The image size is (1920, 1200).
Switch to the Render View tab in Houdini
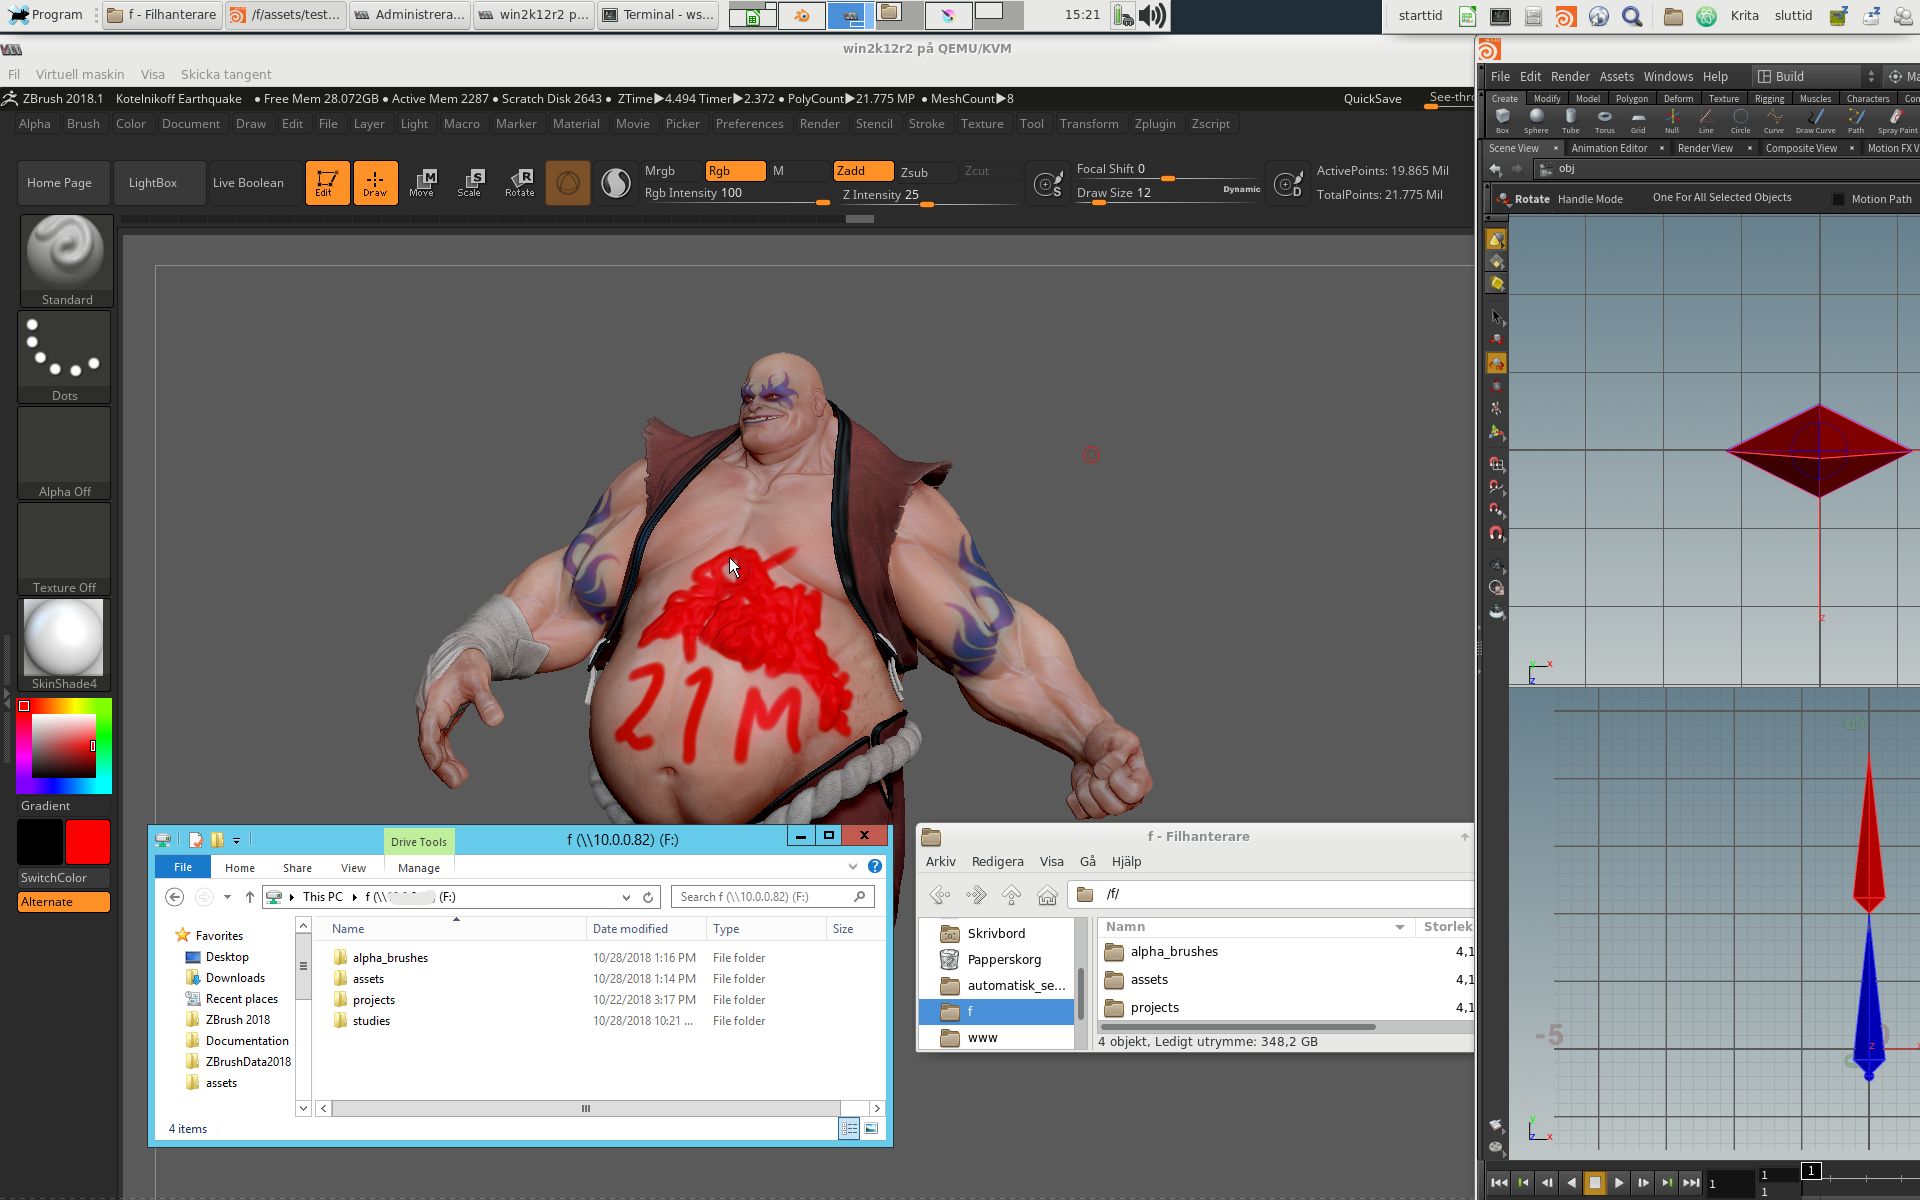[x=1705, y=148]
